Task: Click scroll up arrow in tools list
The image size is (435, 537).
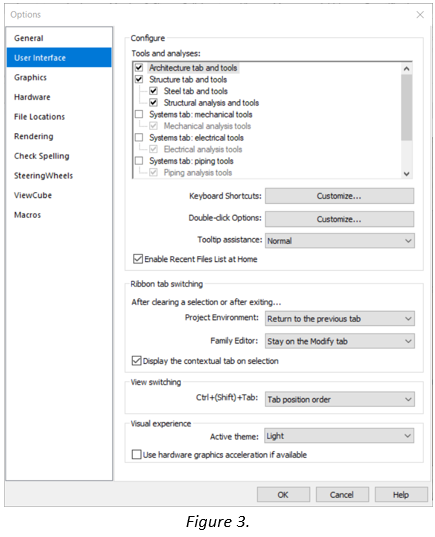Action: point(407,69)
